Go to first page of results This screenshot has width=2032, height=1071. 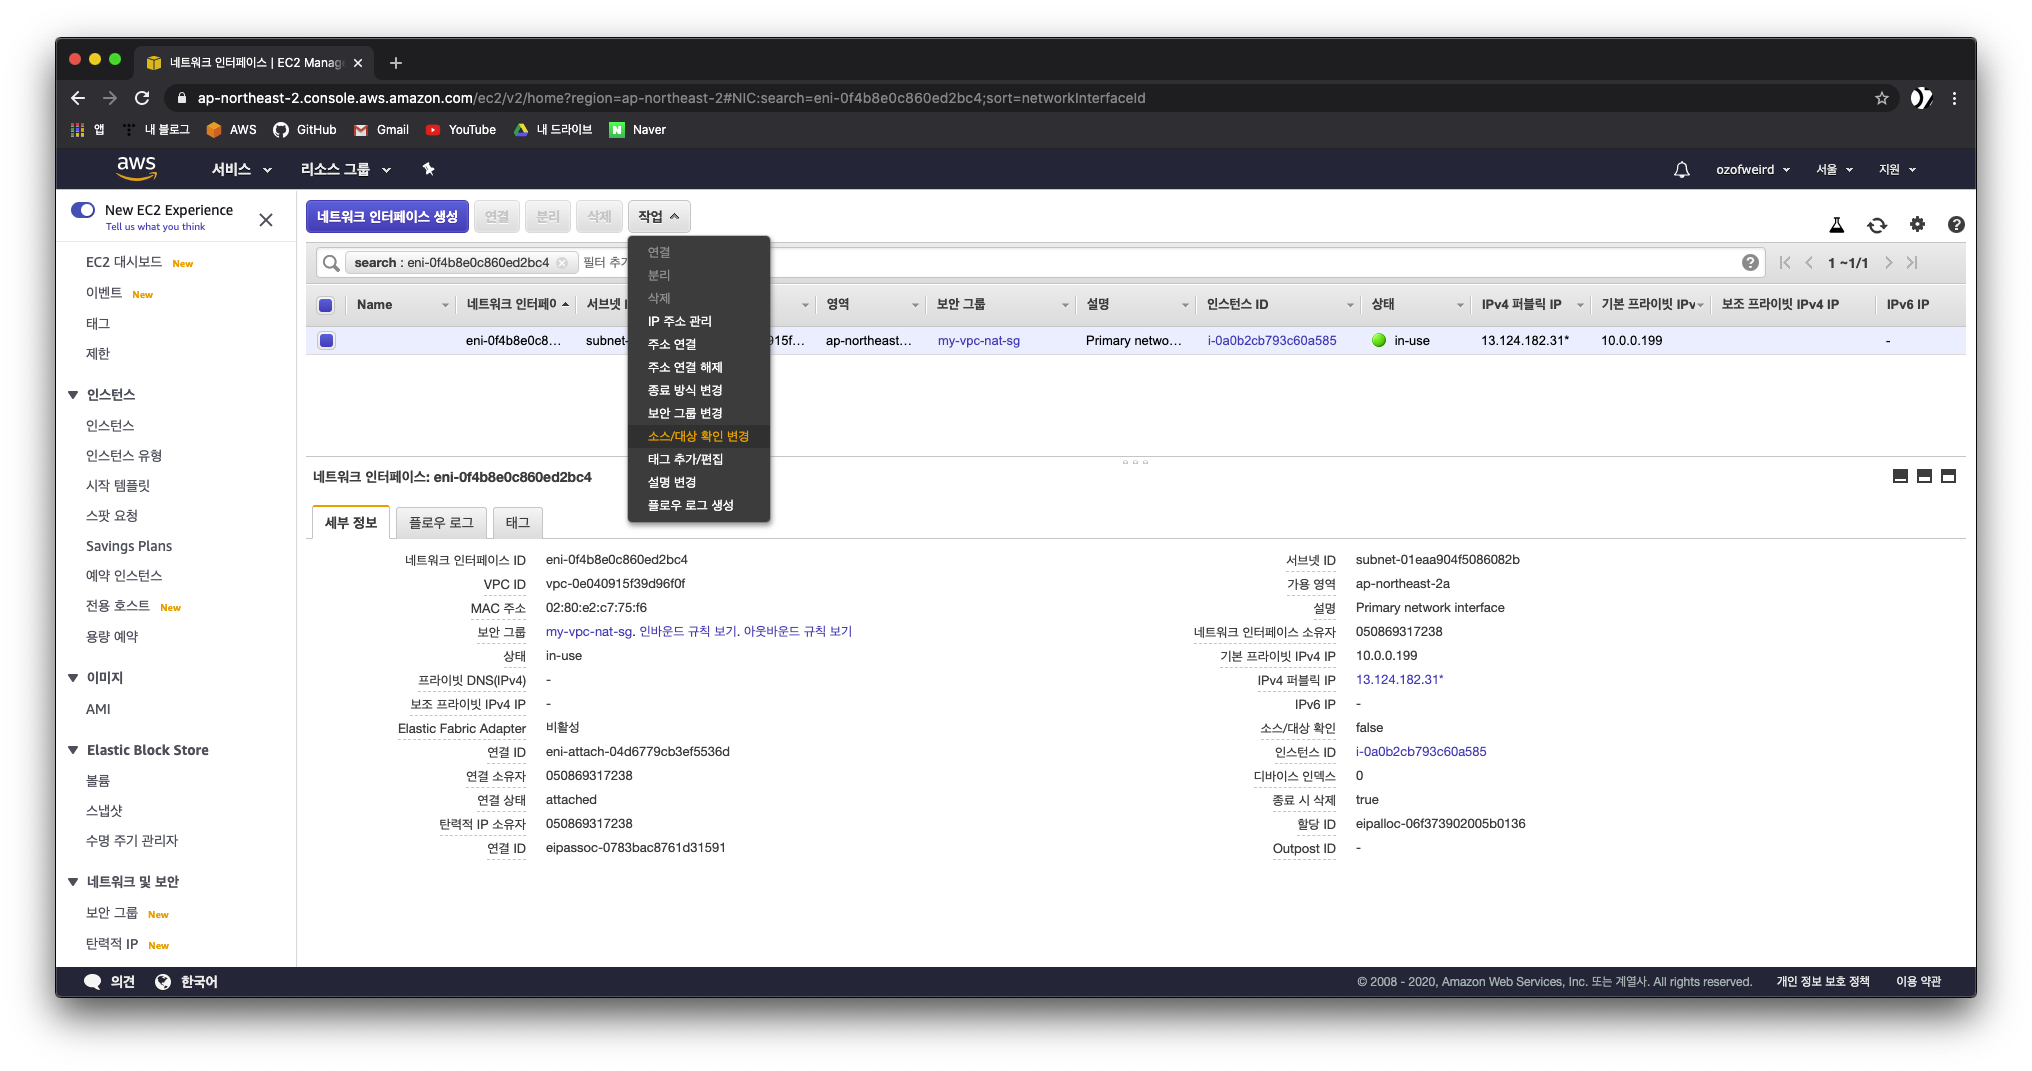[1785, 263]
